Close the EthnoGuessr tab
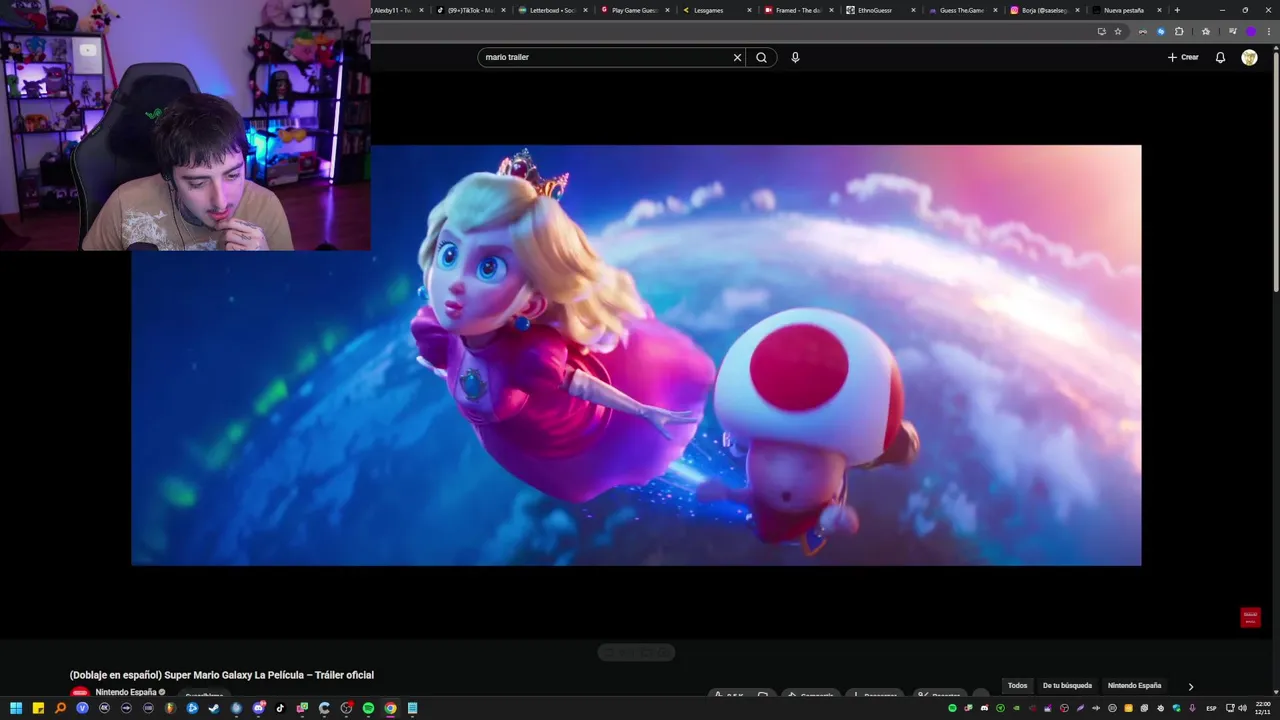This screenshot has width=1280, height=720. pos(913,10)
